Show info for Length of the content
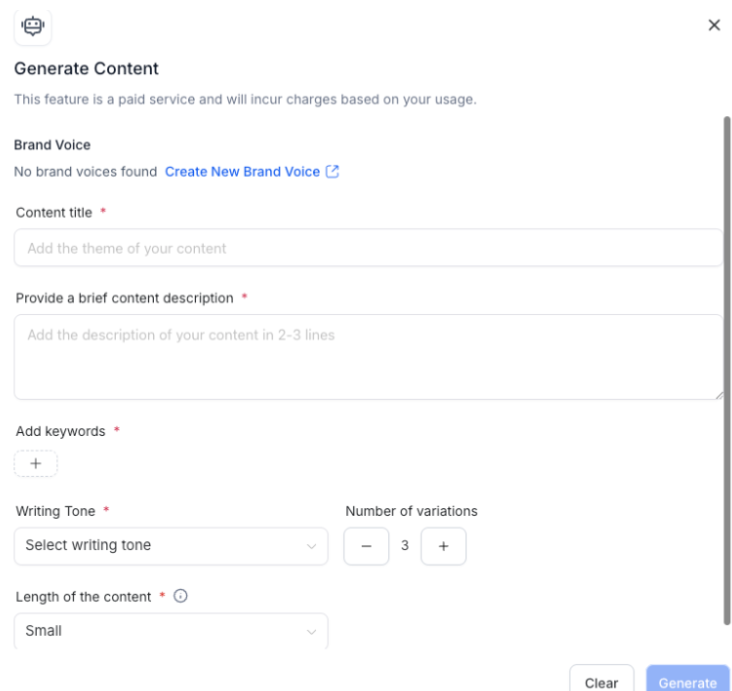This screenshot has height=691, width=732. (180, 597)
